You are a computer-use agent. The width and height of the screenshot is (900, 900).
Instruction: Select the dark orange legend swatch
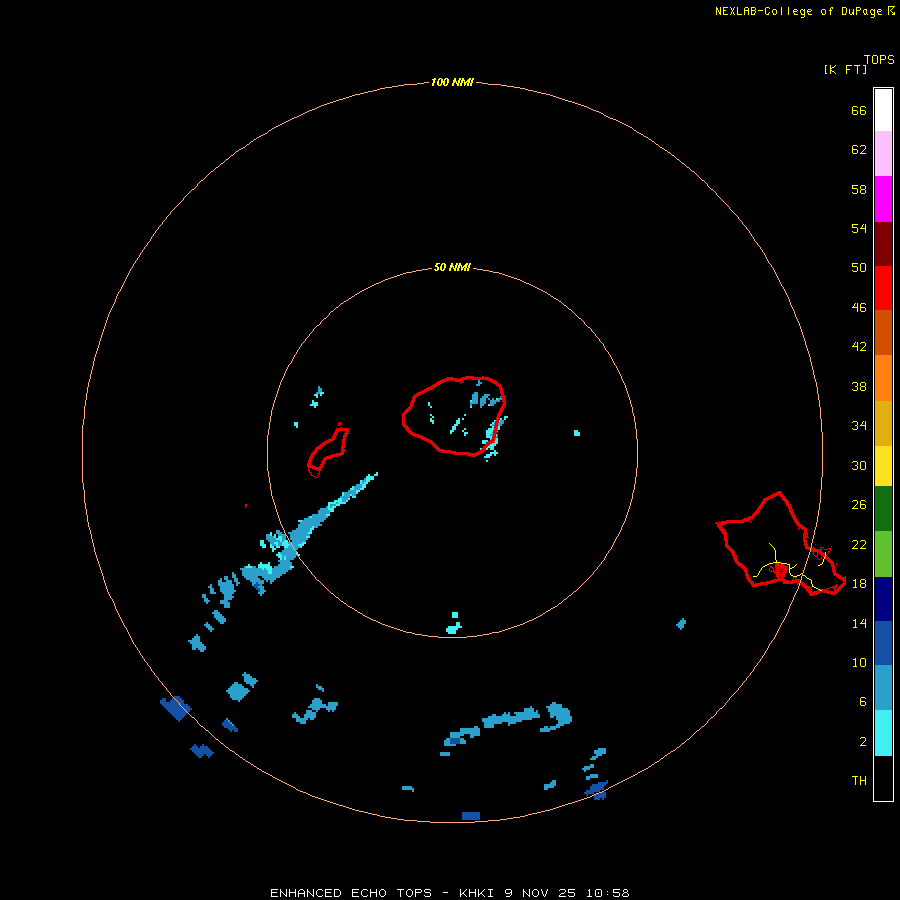tap(883, 332)
